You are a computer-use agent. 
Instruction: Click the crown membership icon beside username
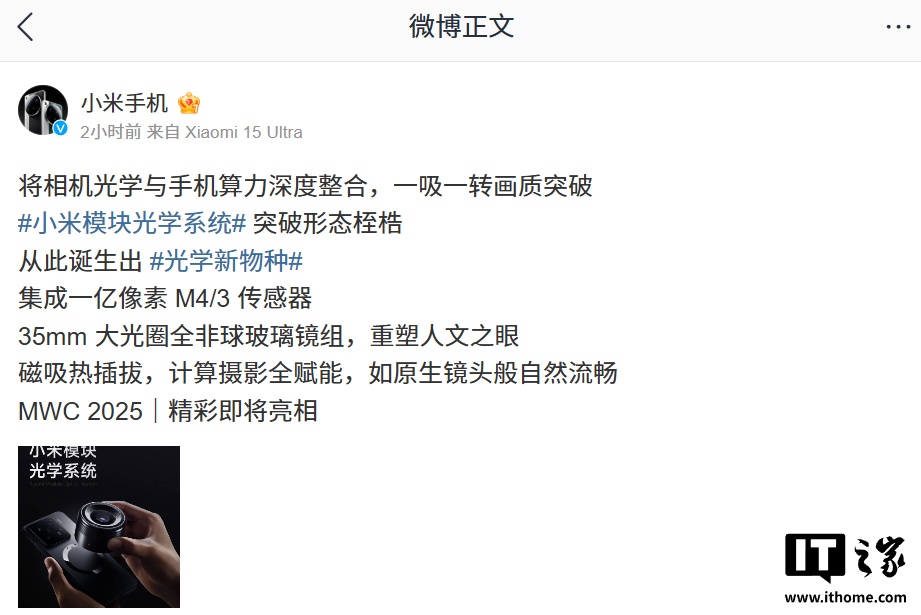pyautogui.click(x=189, y=103)
